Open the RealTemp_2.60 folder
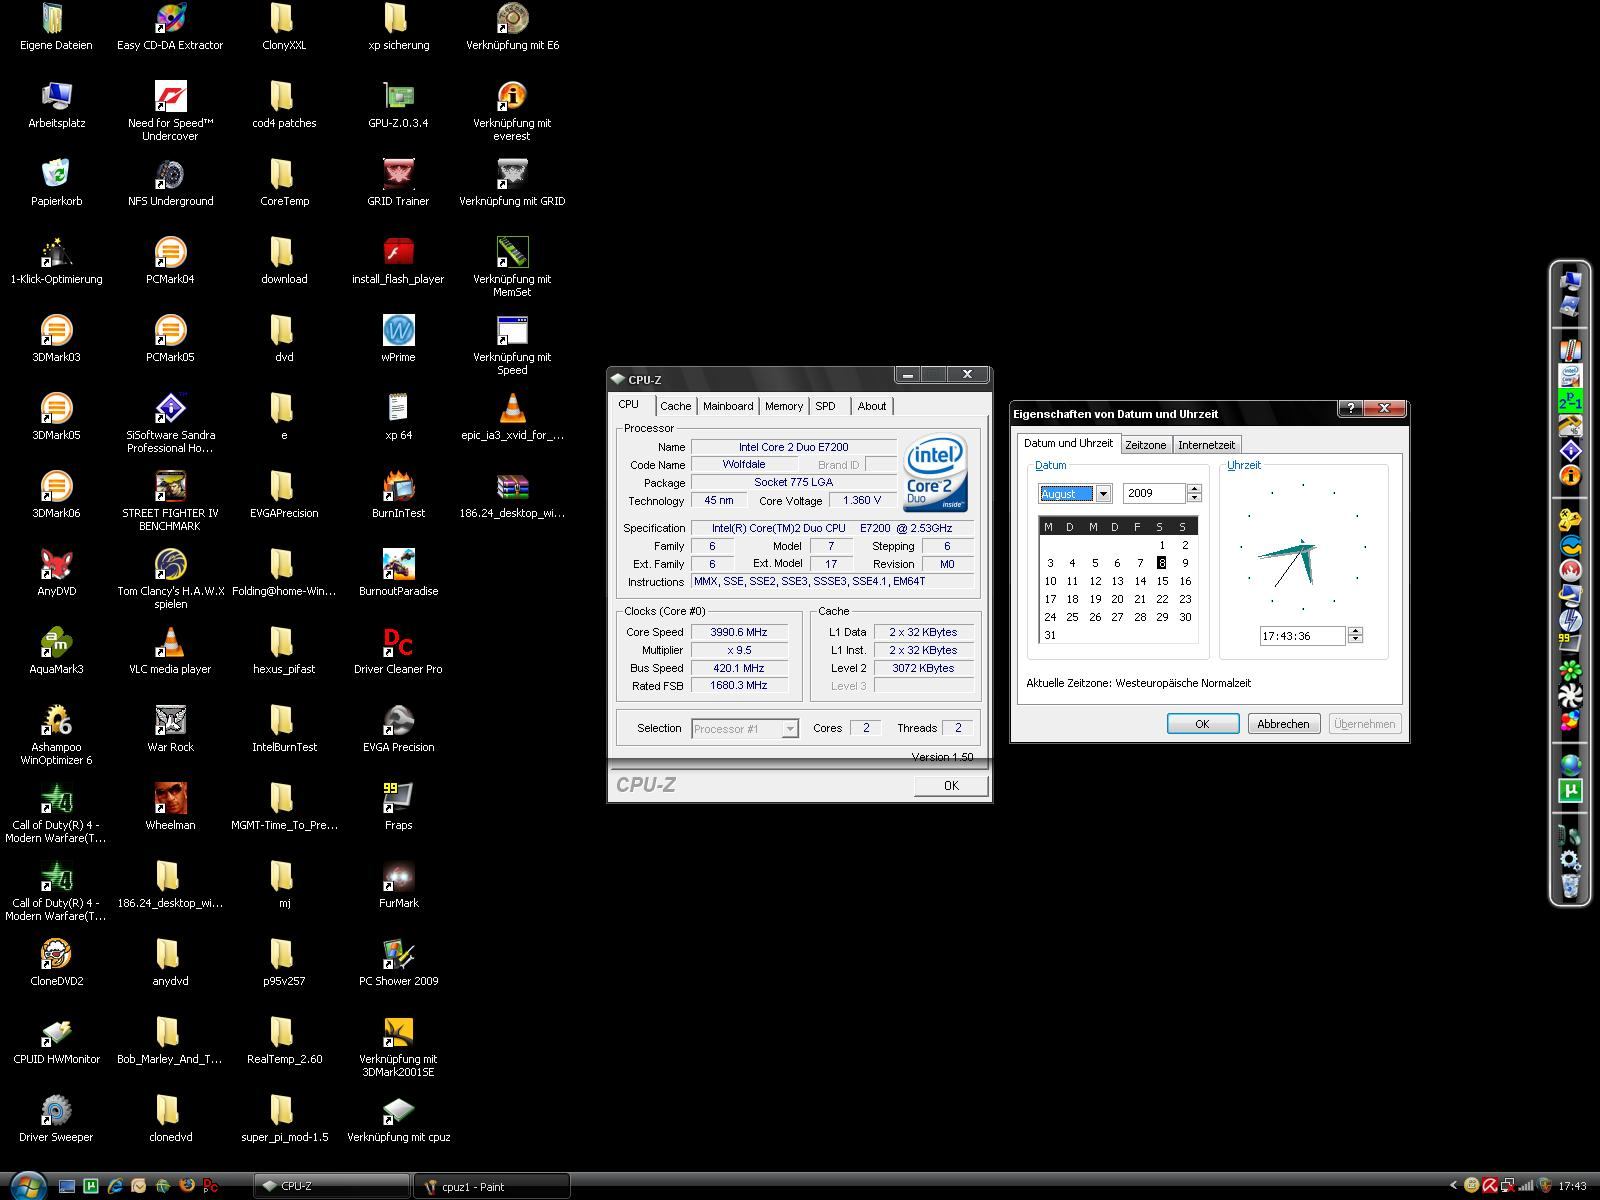The image size is (1600, 1200). point(284,1040)
